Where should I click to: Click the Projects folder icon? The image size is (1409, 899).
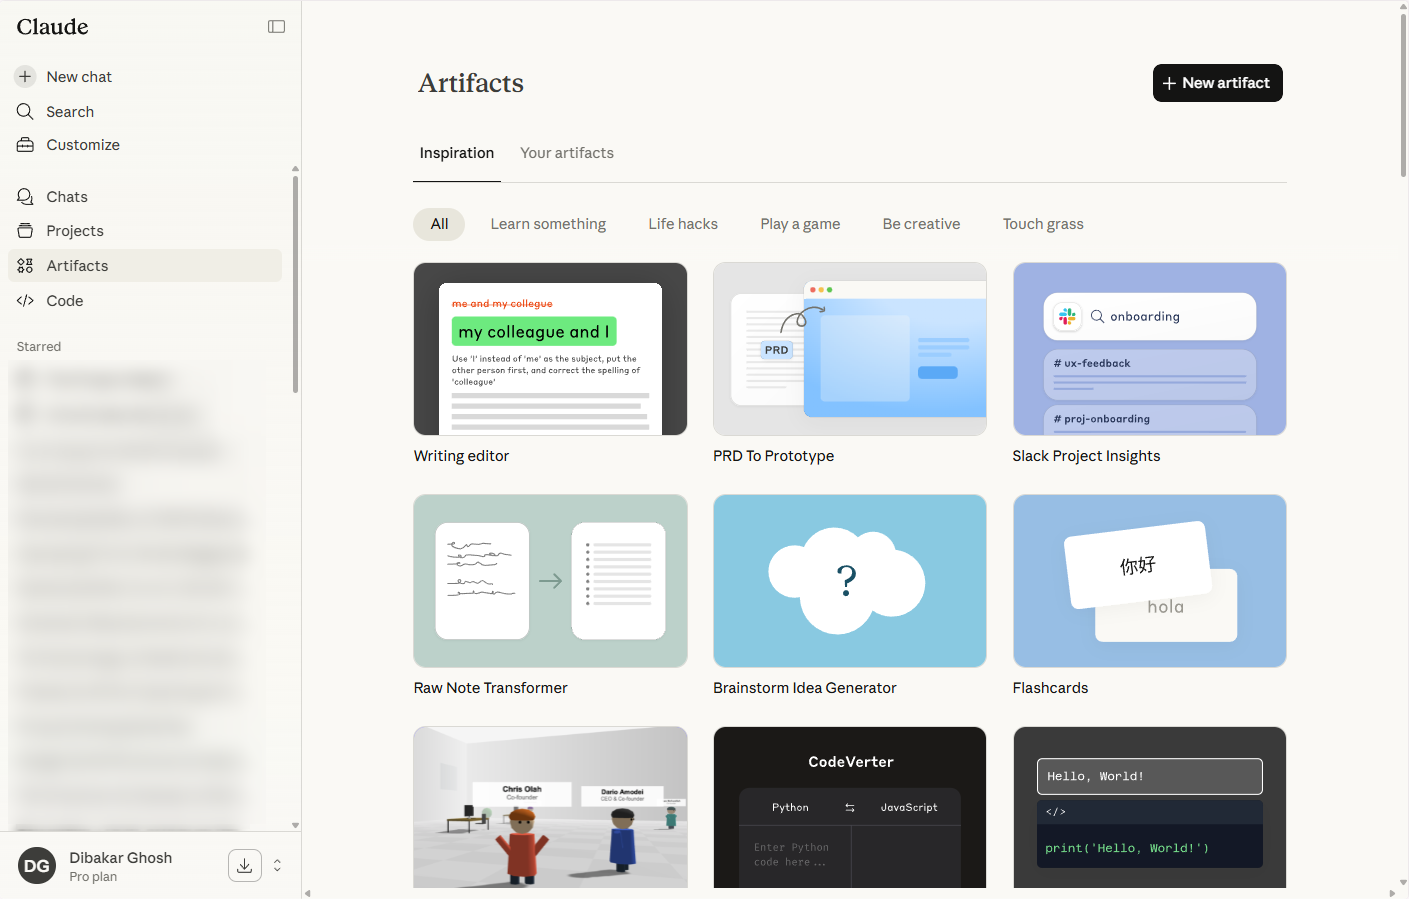click(25, 231)
